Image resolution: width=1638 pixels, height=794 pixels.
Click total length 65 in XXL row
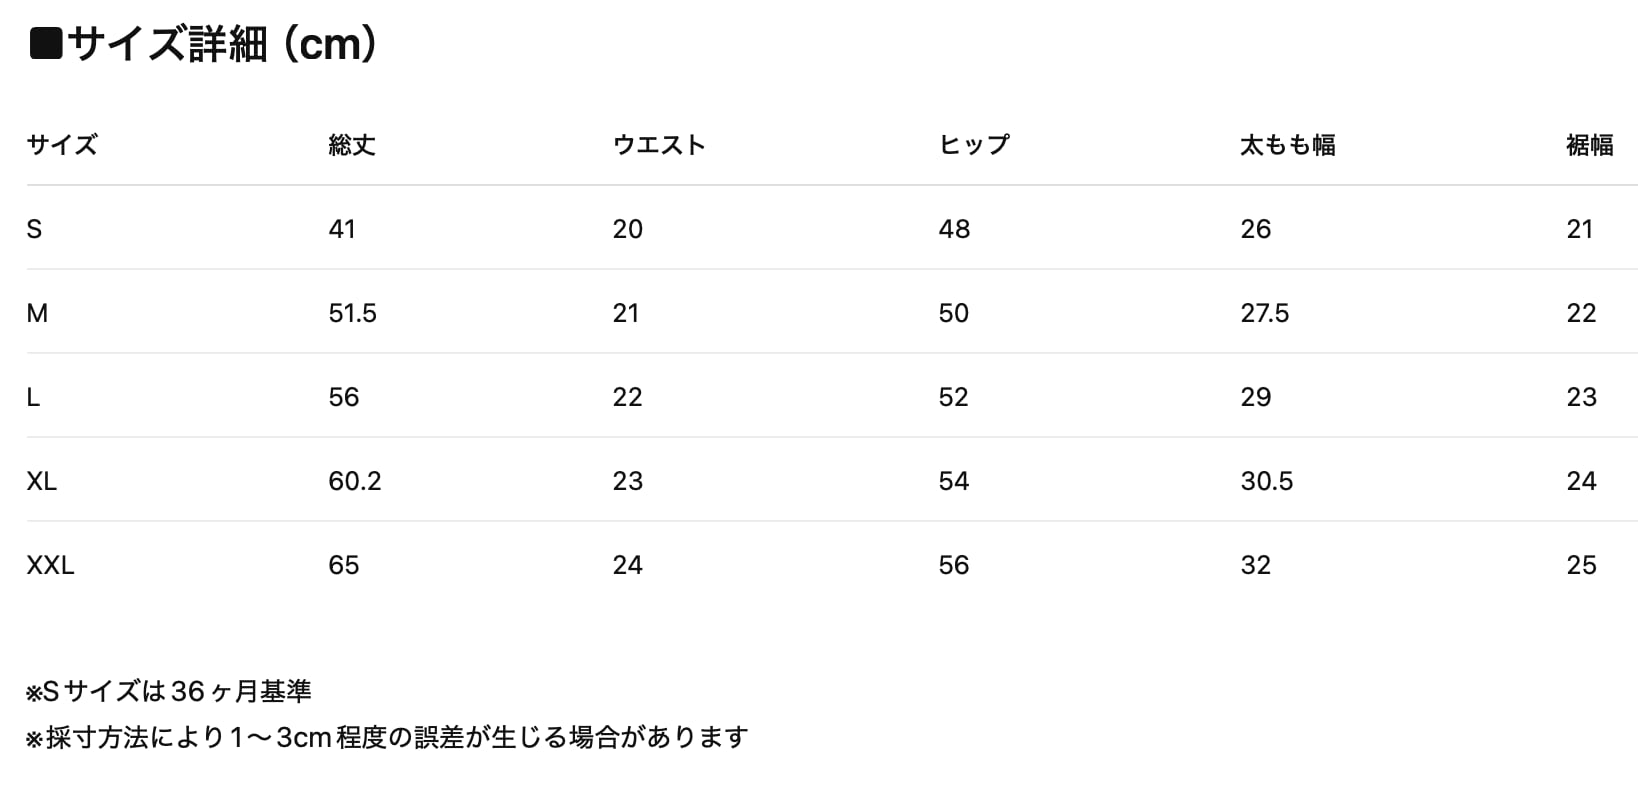pos(343,565)
